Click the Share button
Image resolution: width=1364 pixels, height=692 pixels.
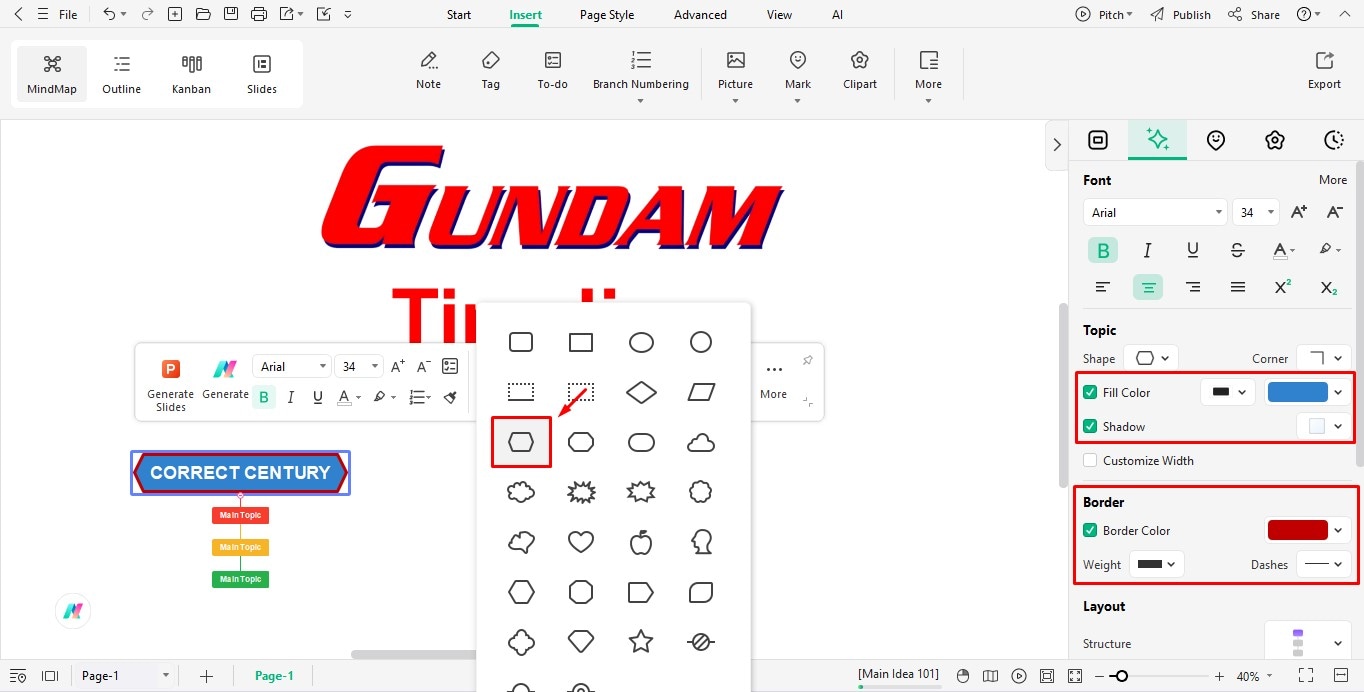point(1254,15)
